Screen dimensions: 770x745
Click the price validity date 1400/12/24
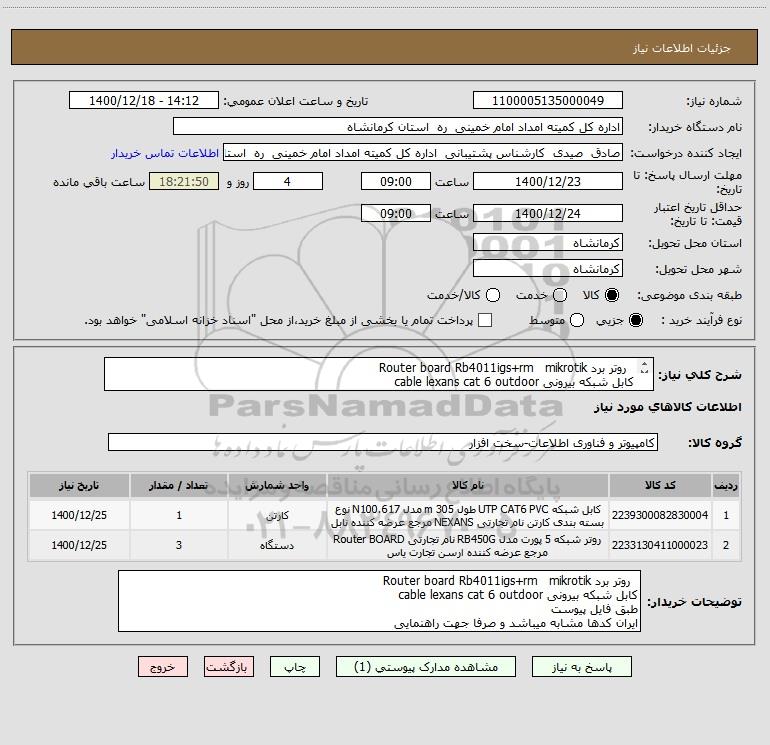coord(548,213)
